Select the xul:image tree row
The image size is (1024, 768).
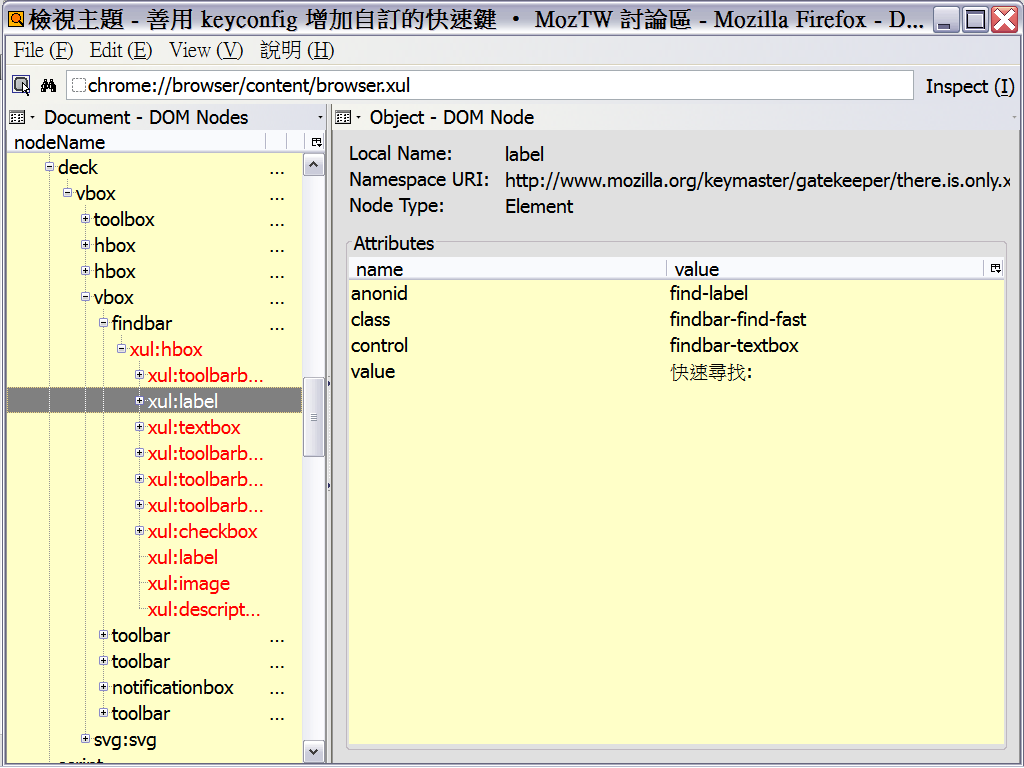(155, 584)
